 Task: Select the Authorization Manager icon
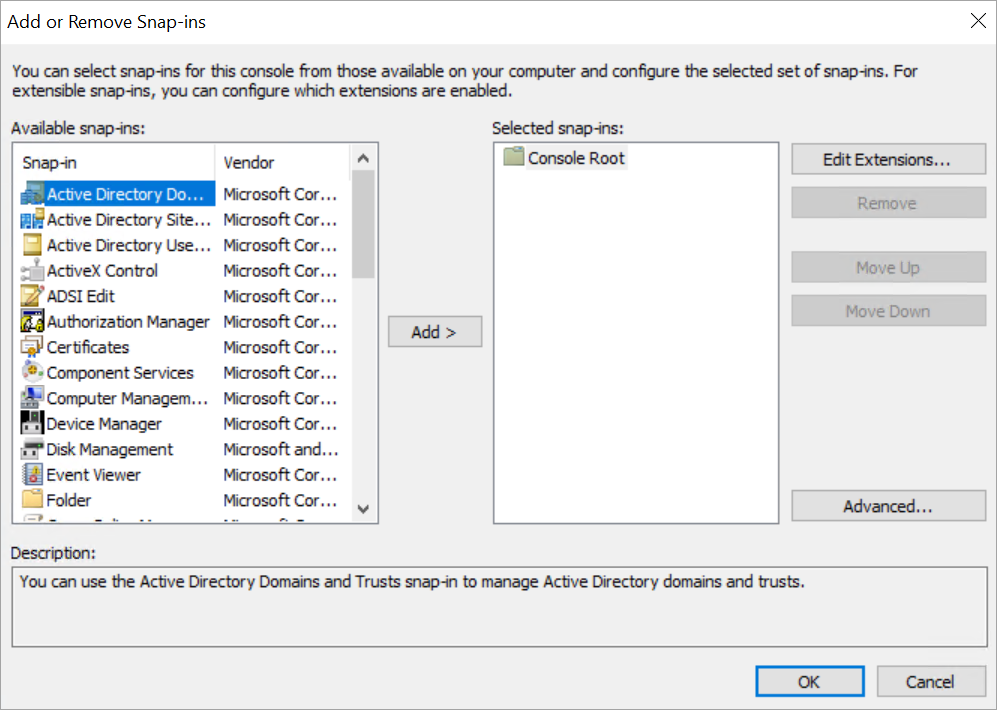click(x=32, y=322)
